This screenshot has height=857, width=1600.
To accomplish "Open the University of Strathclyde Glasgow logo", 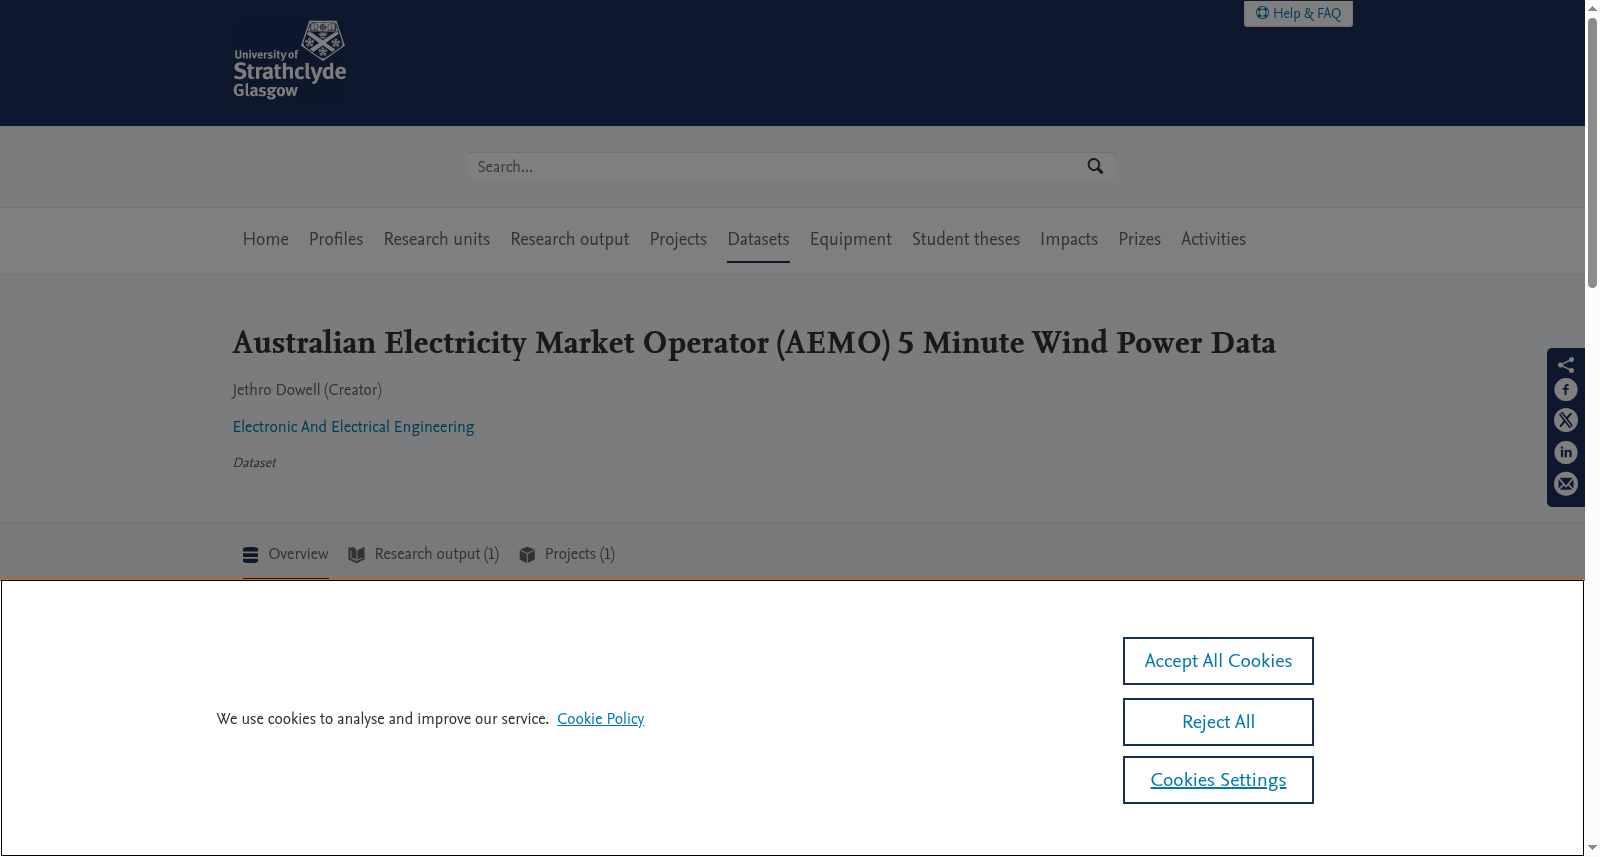I will click(x=290, y=60).
